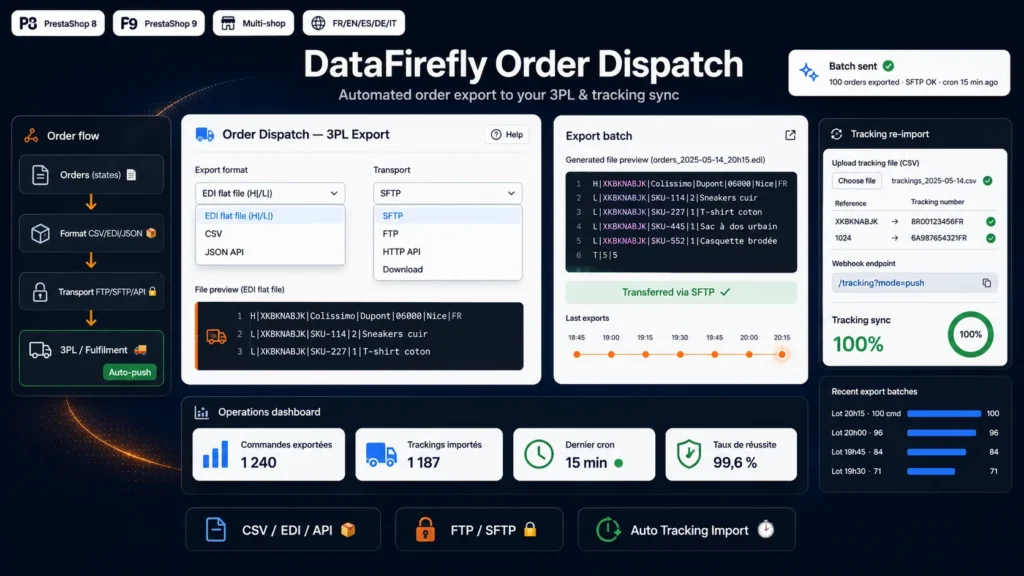Viewport: 1024px width, 576px height.
Task: Select FTP in Transport list
Action: tap(448, 234)
